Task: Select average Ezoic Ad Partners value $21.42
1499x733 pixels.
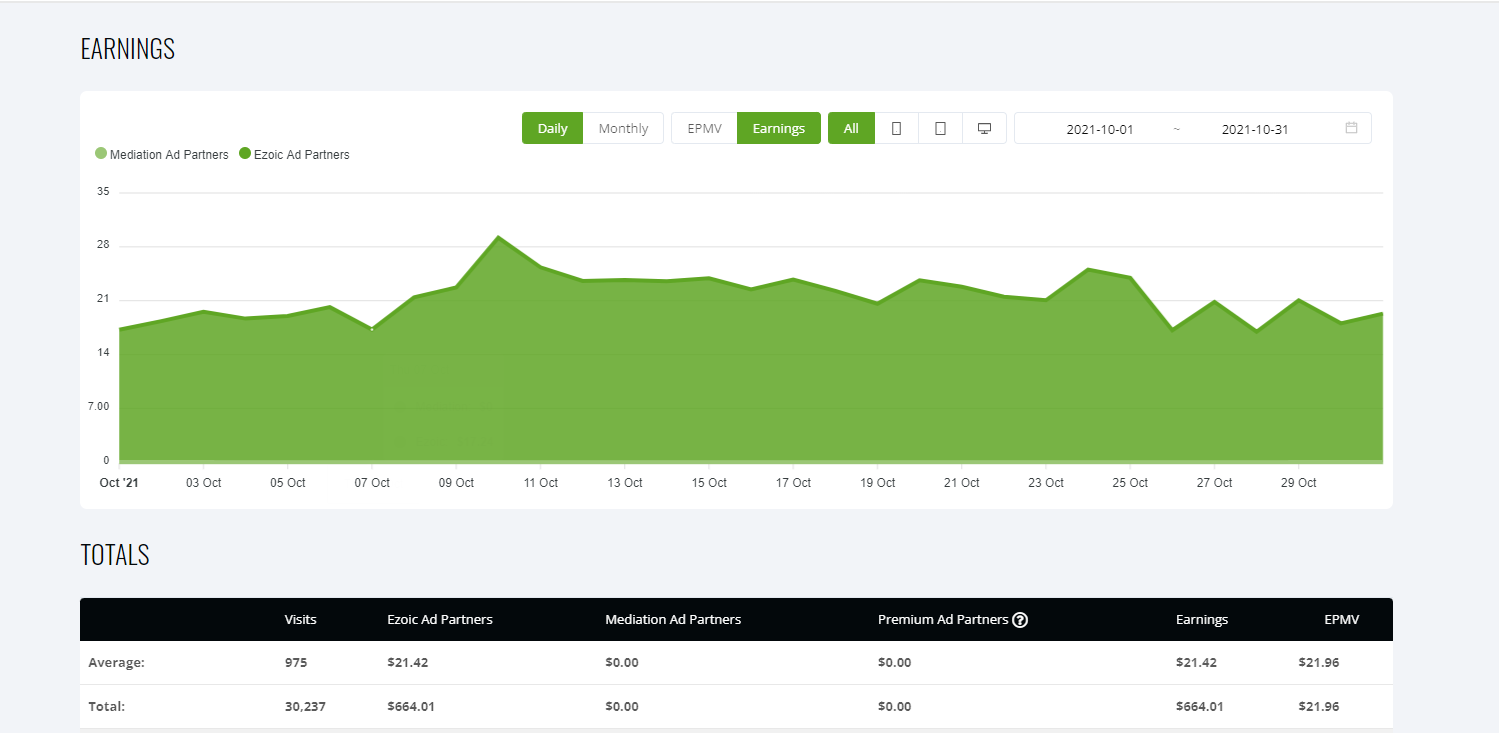Action: click(x=408, y=662)
